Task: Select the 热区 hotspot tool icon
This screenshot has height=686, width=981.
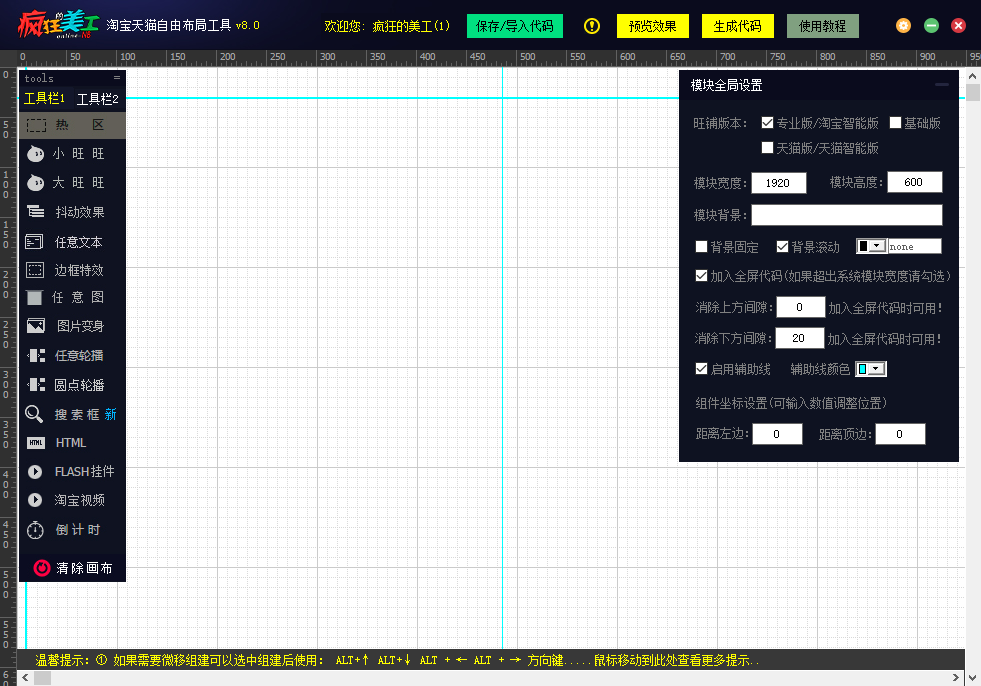Action: click(x=36, y=125)
